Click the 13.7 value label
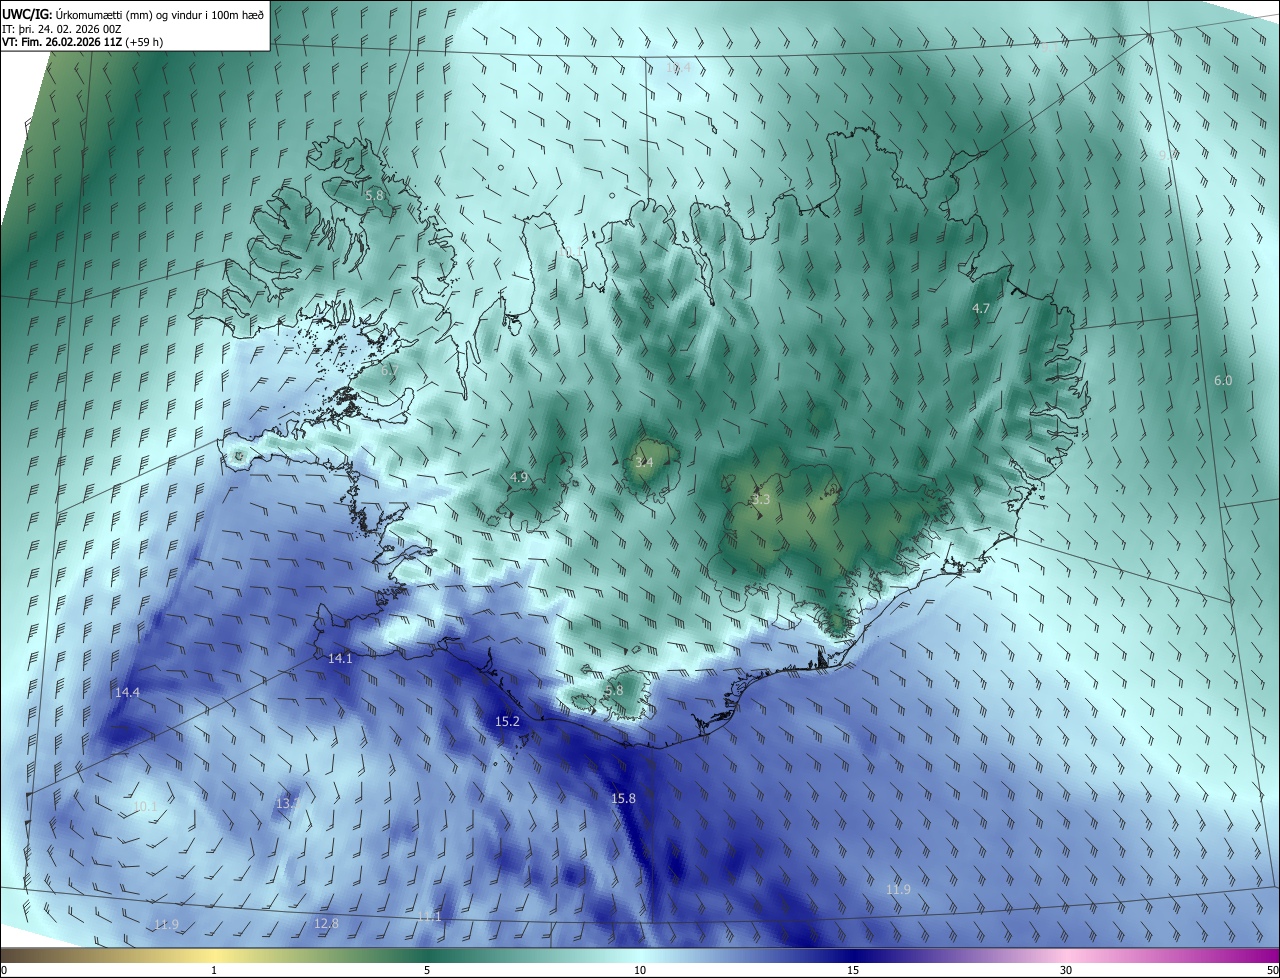The width and height of the screenshot is (1280, 978). 287,803
